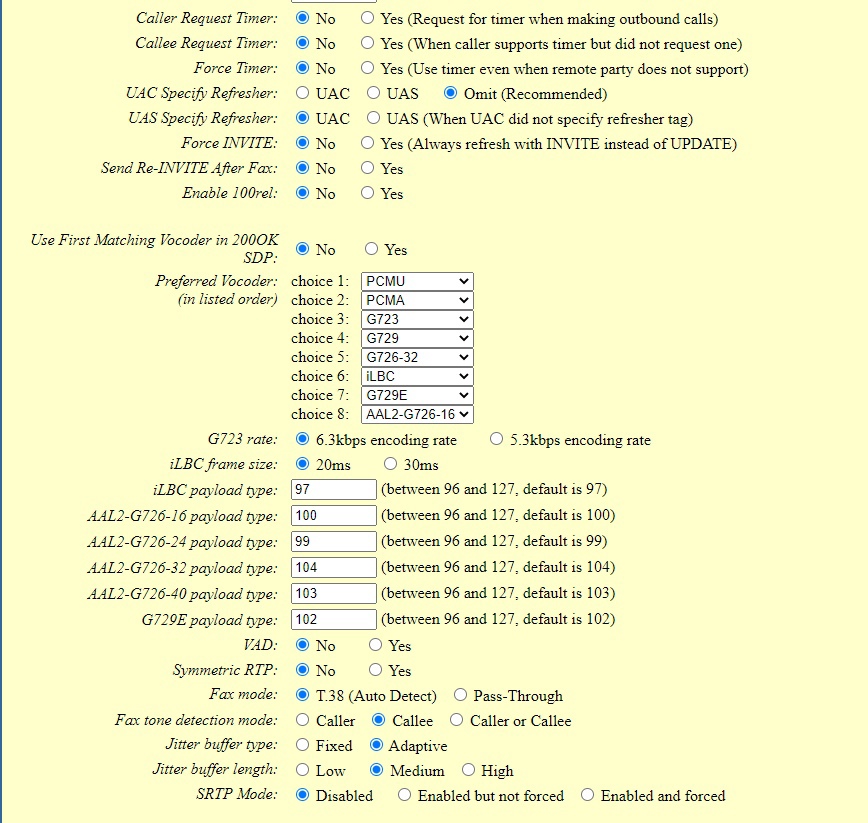Enable Symmetric RTP with Yes

(375, 670)
